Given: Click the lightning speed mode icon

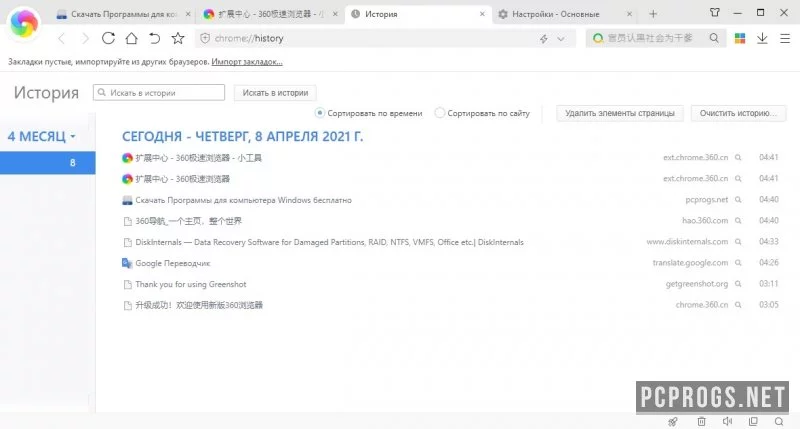Looking at the screenshot, I should [x=544, y=39].
